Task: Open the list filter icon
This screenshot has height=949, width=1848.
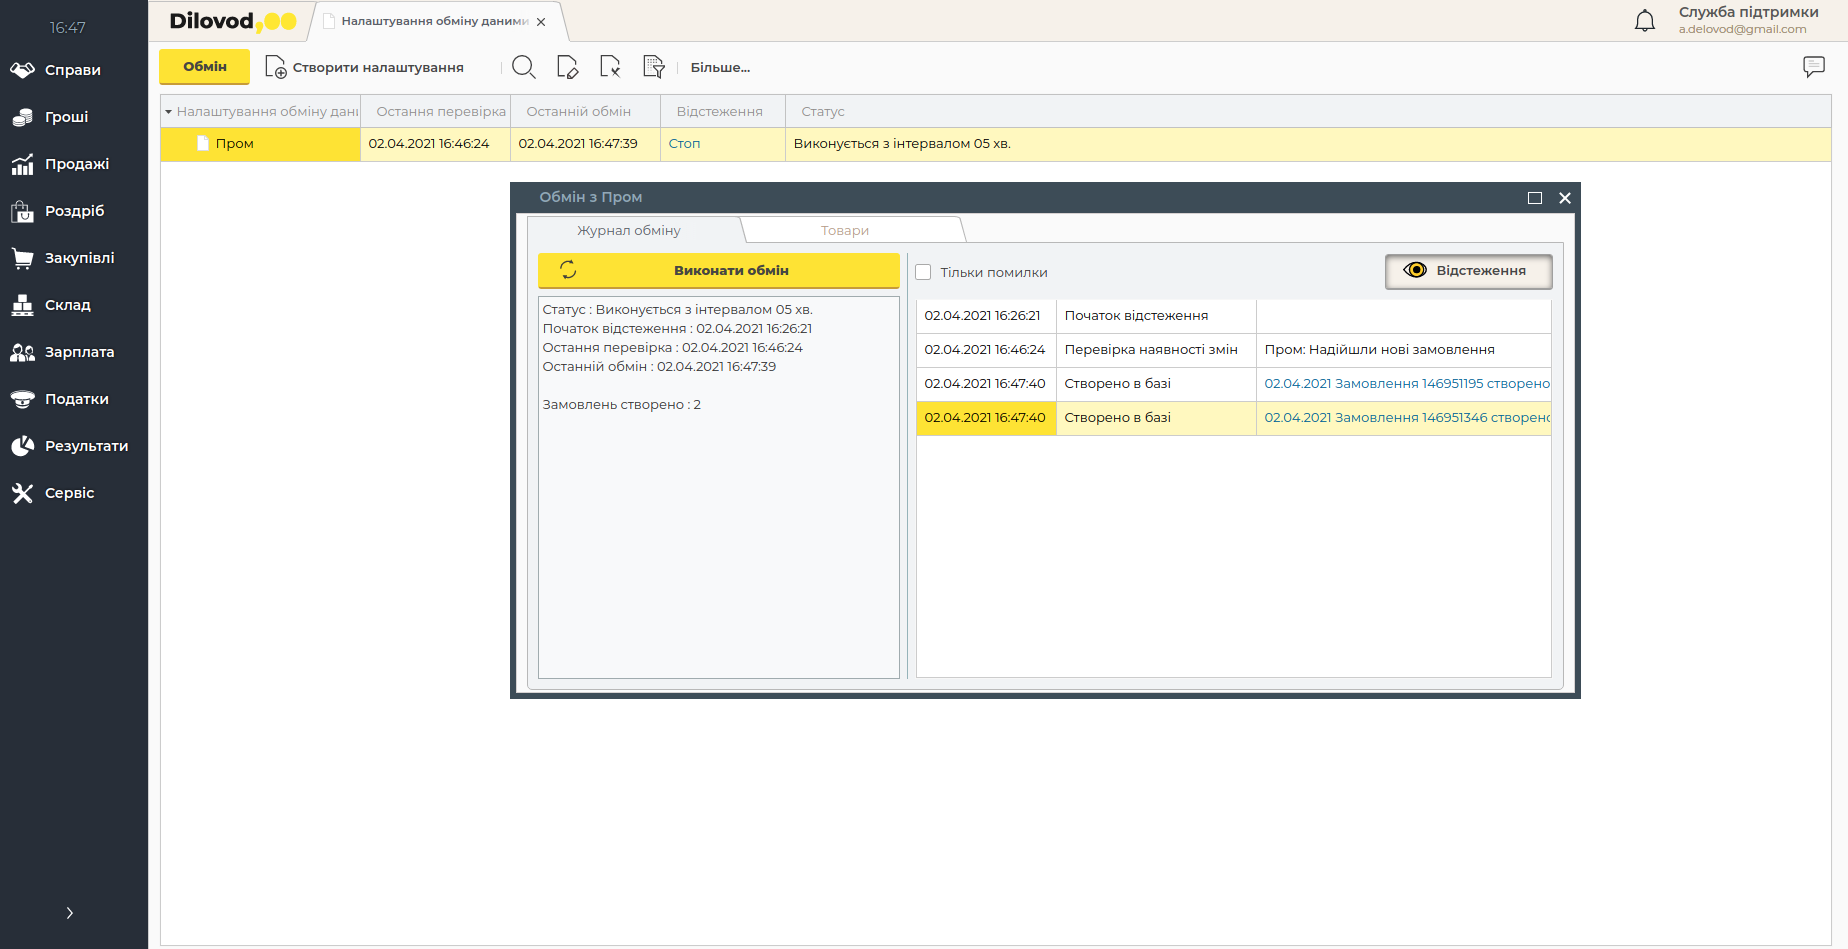Action: coord(654,67)
